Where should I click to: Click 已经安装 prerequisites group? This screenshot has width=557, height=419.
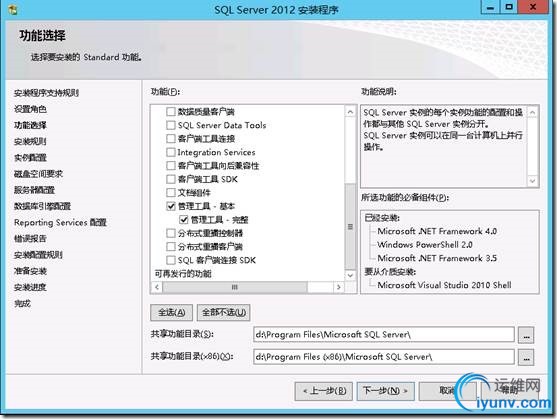click(x=382, y=218)
